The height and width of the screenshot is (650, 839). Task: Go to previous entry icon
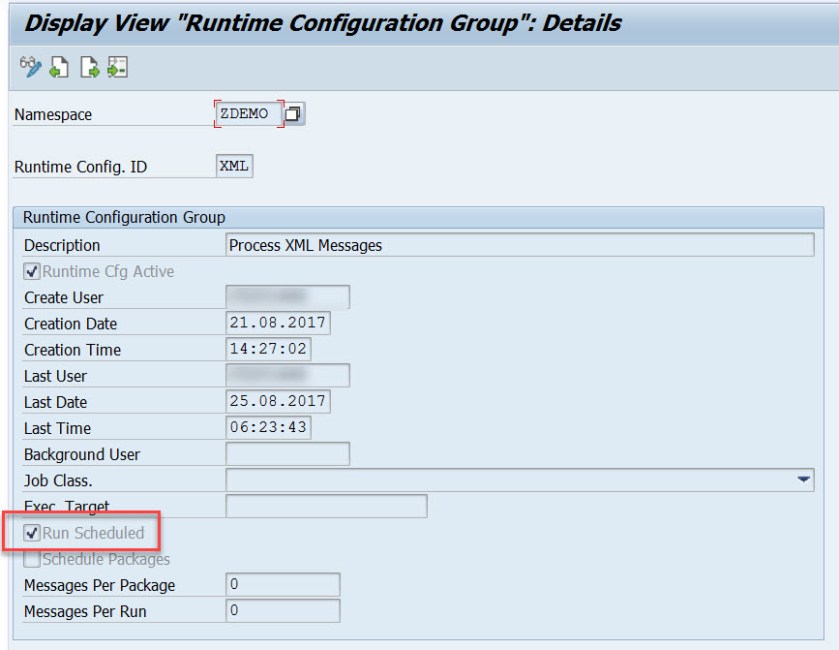coord(59,67)
